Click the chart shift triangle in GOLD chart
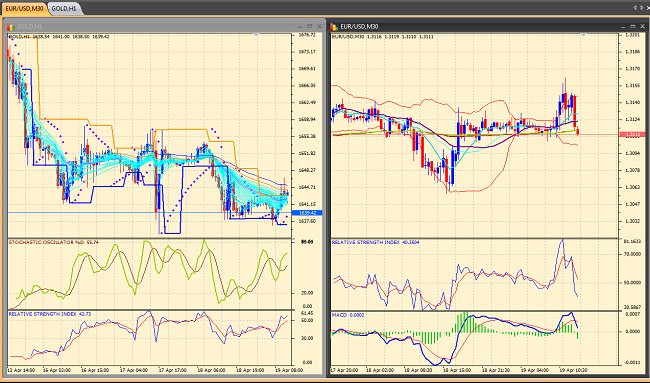This screenshot has width=650, height=383. tap(256, 35)
